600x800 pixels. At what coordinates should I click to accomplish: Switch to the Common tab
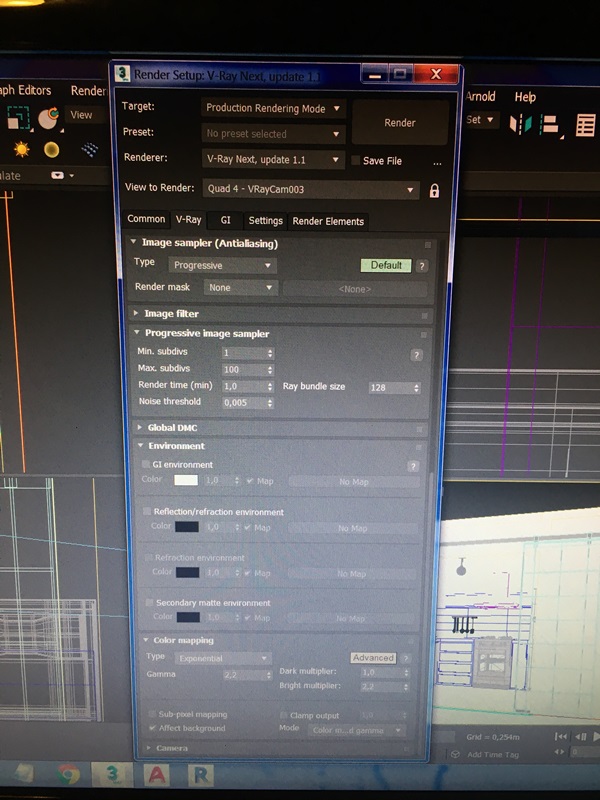pos(146,219)
